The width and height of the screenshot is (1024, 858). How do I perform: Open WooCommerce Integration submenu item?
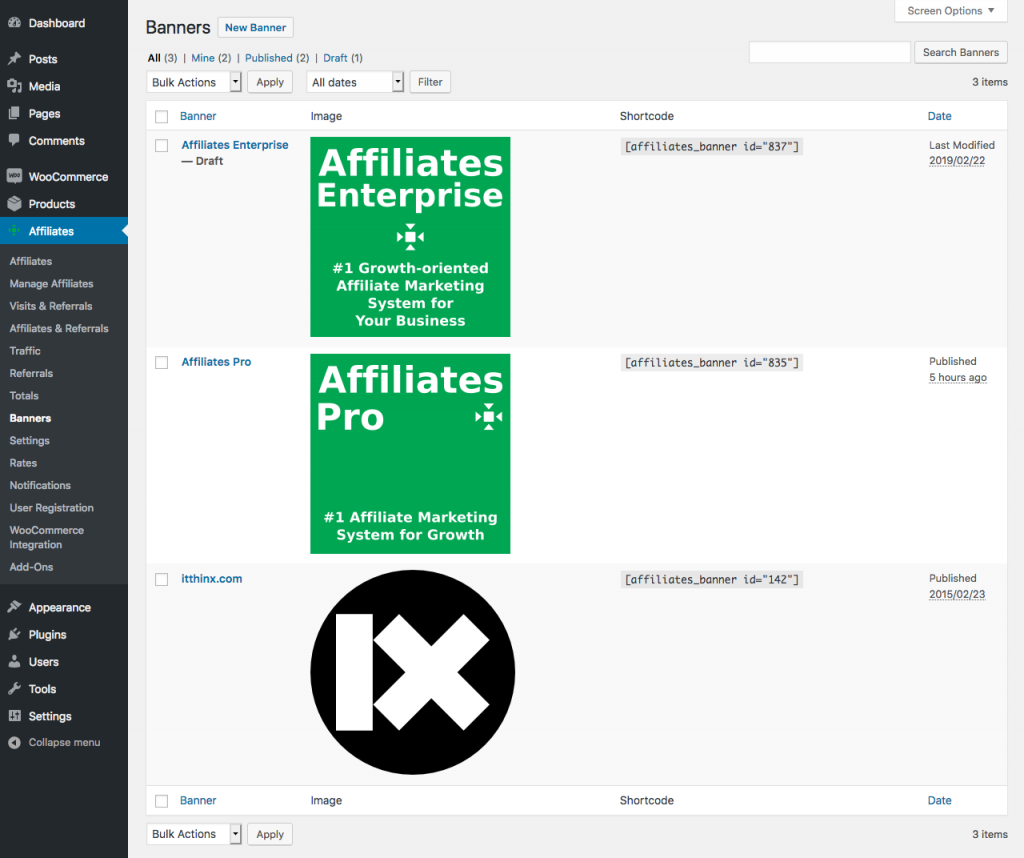pos(46,537)
